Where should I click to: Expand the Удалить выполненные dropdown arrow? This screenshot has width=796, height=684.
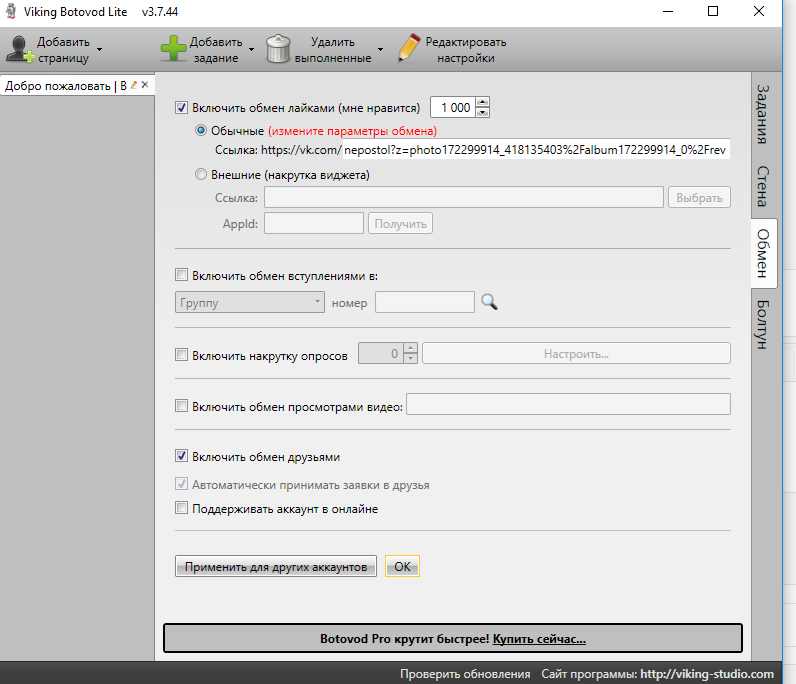pos(380,49)
